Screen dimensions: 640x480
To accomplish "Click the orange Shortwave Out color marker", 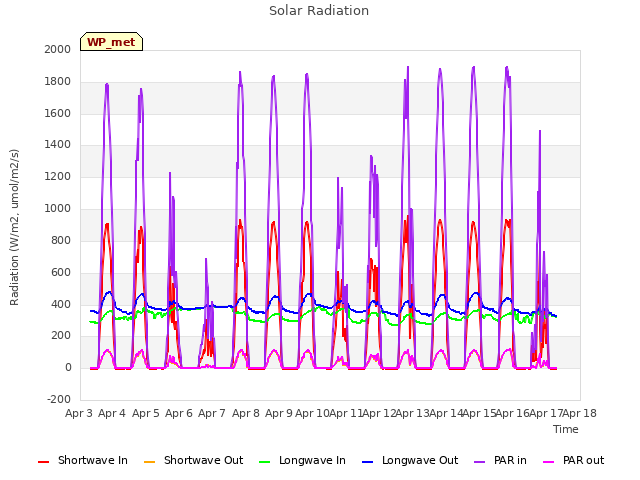I will (x=150, y=462).
